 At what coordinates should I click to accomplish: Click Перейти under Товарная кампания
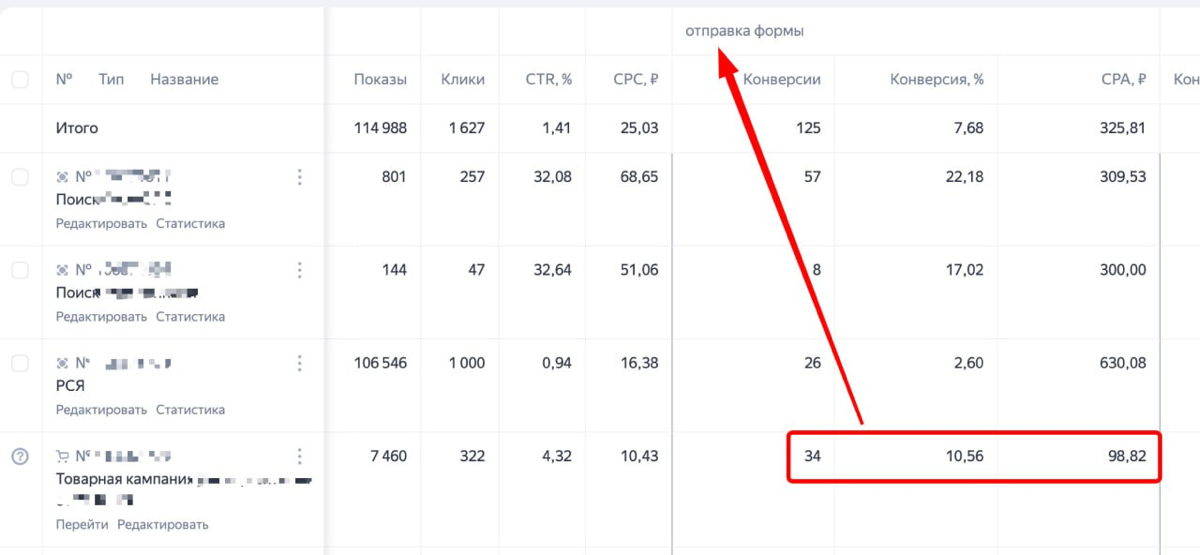[82, 525]
